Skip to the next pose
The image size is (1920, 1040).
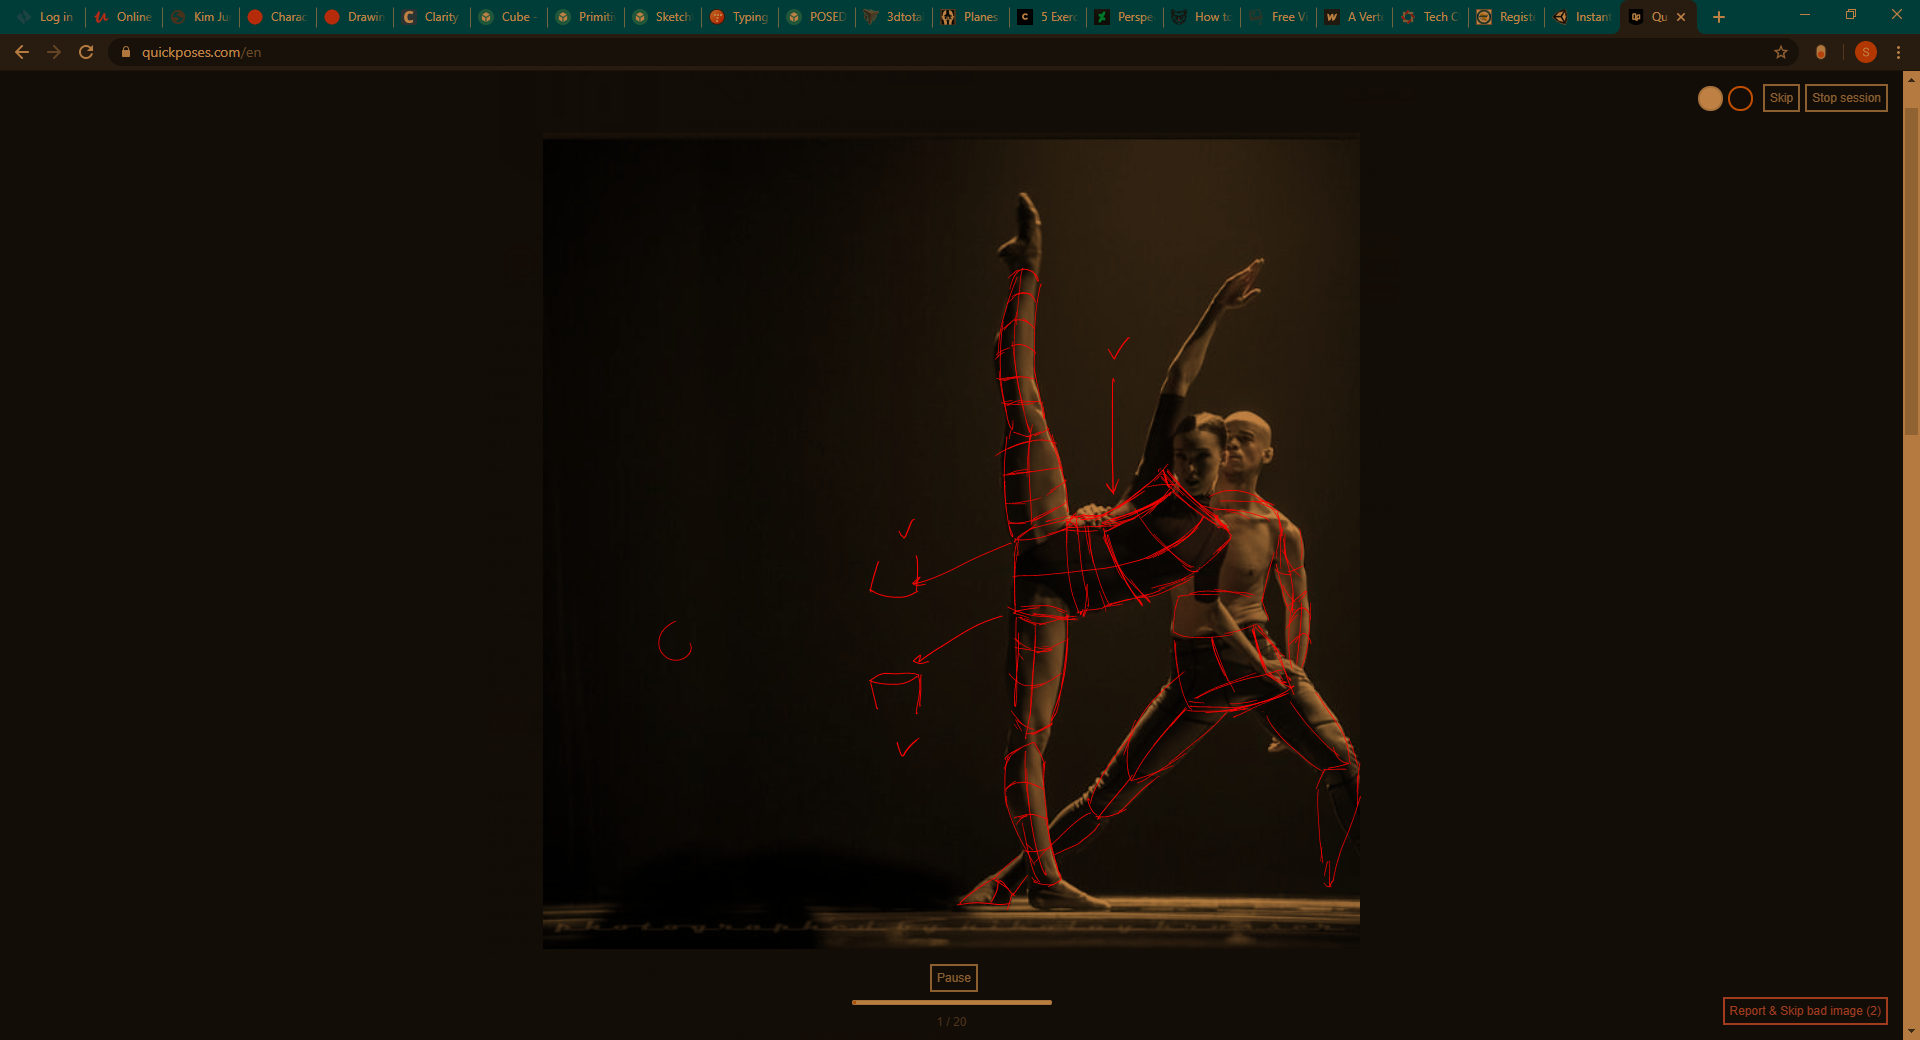pos(1781,98)
